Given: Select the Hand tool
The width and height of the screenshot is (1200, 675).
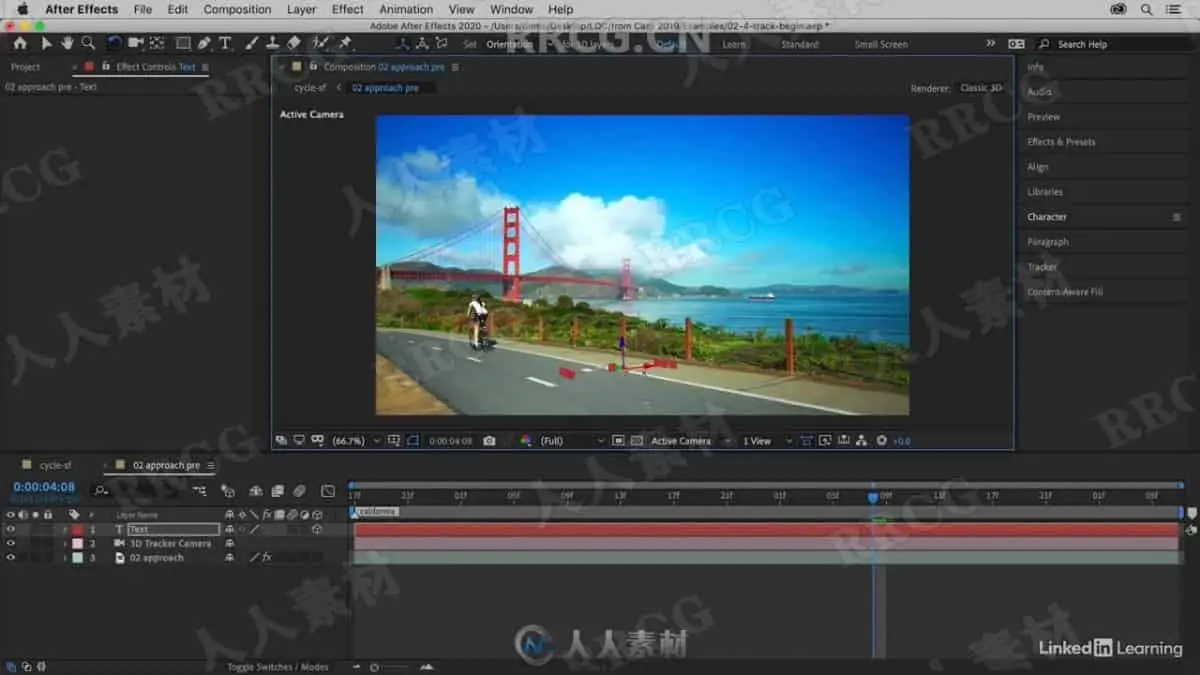Looking at the screenshot, I should point(67,43).
